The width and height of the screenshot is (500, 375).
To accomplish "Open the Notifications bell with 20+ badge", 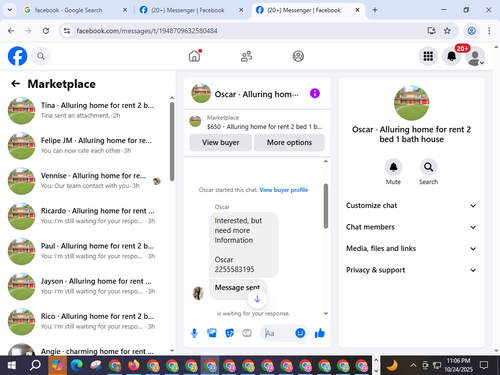I will pos(452,56).
